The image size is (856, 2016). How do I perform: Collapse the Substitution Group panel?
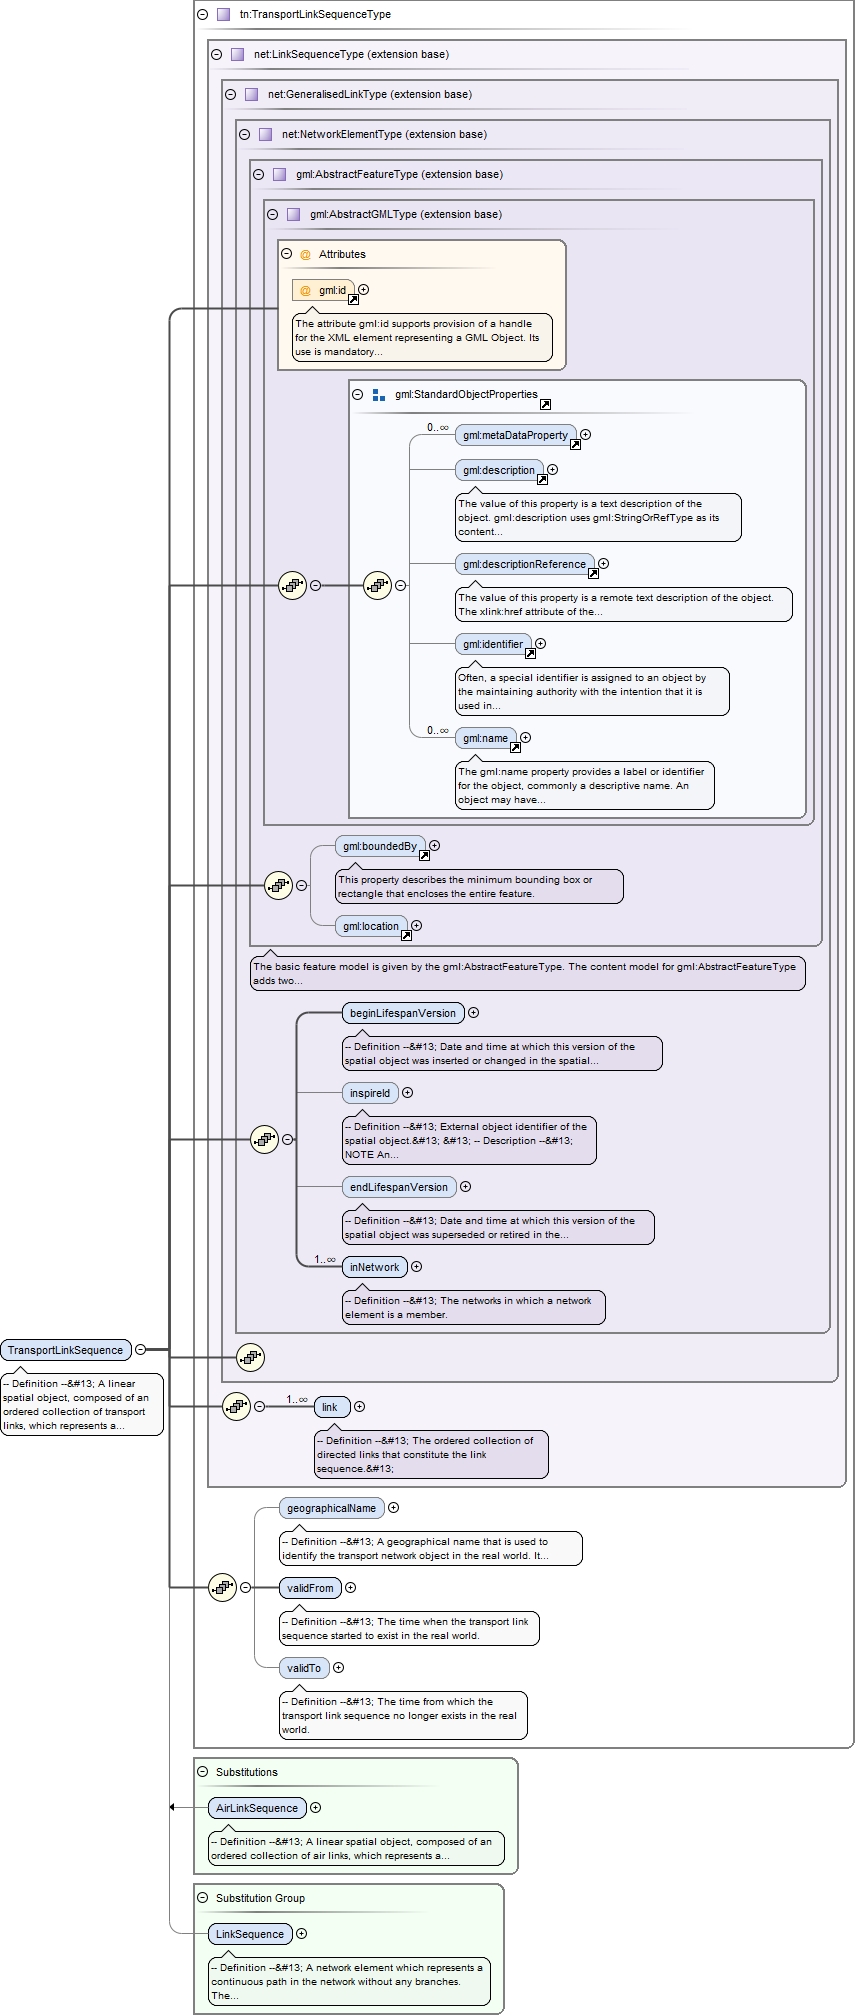(x=202, y=1898)
